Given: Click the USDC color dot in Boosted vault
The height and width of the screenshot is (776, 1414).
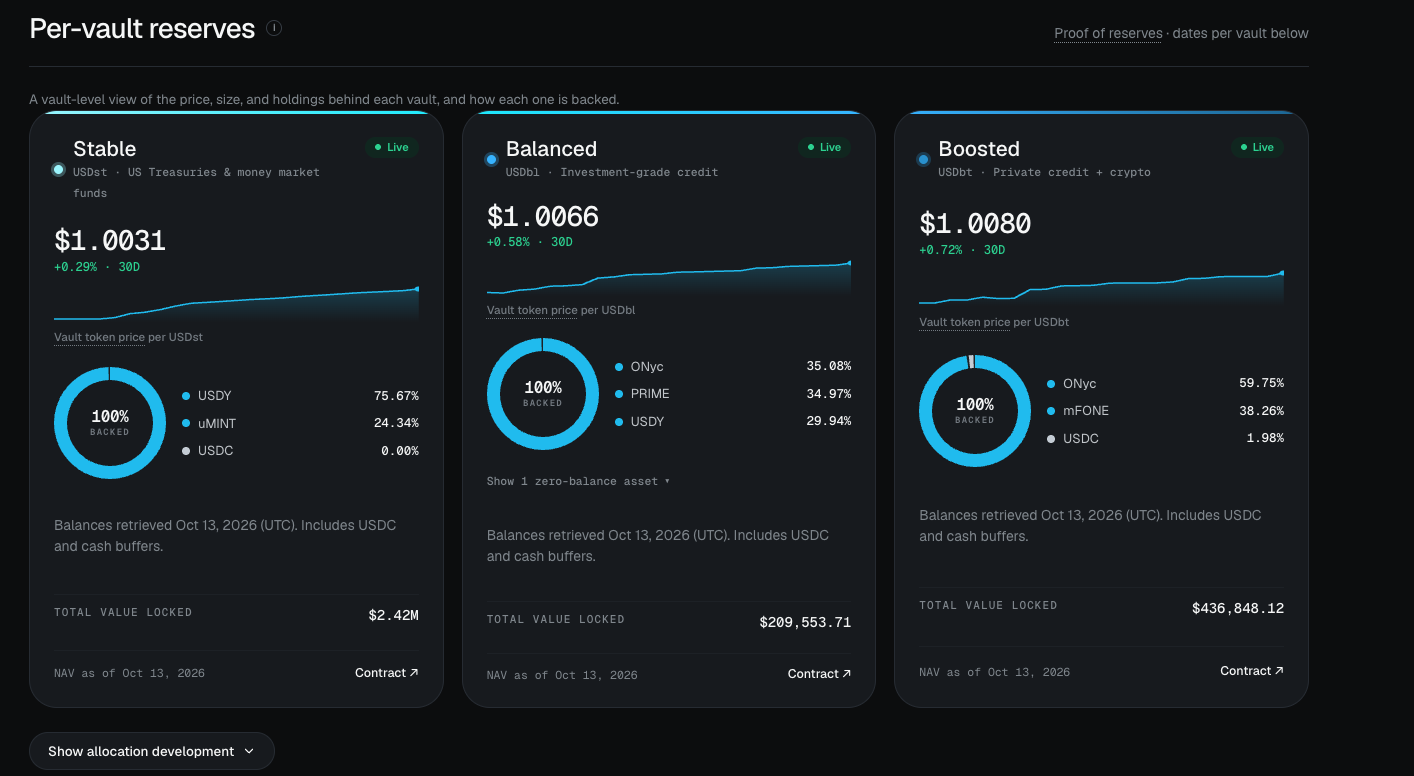Looking at the screenshot, I should [x=1051, y=439].
